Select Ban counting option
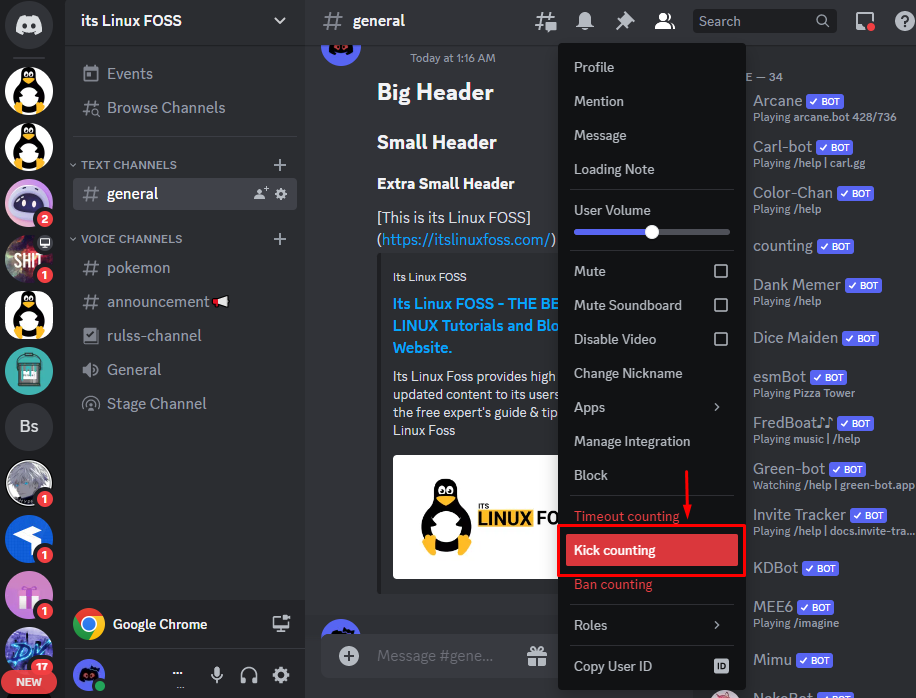The height and width of the screenshot is (698, 916). (651, 584)
